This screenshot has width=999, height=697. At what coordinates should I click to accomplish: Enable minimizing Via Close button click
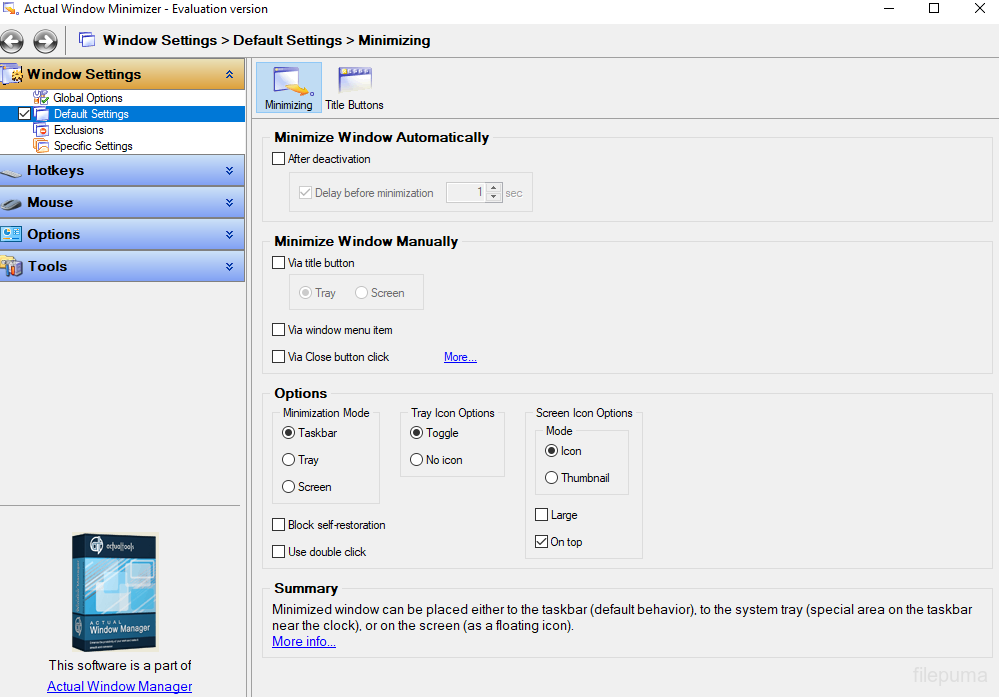pos(279,357)
